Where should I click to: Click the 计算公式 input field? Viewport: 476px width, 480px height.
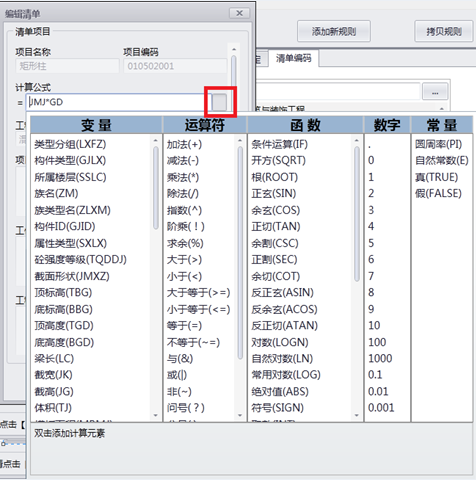click(119, 102)
